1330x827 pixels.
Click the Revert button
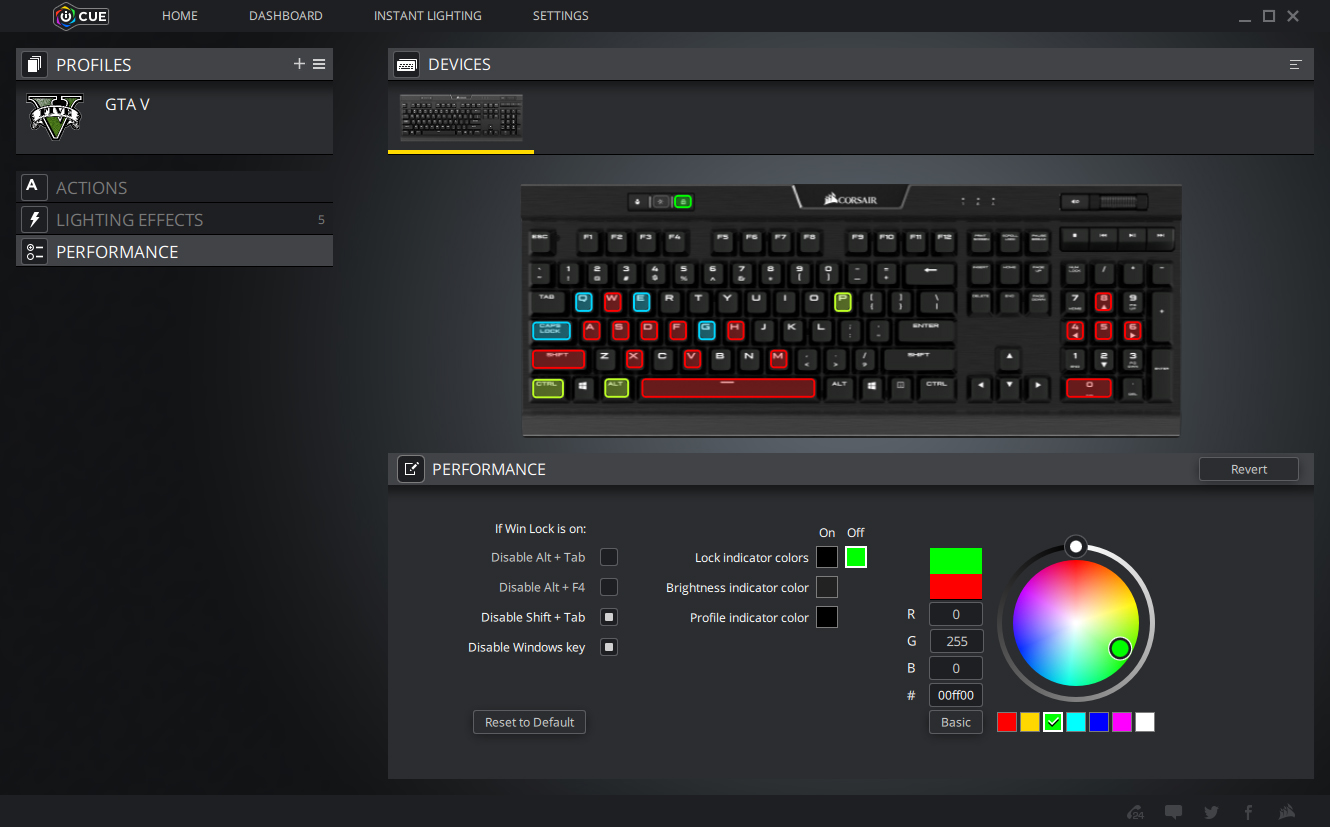(1249, 469)
